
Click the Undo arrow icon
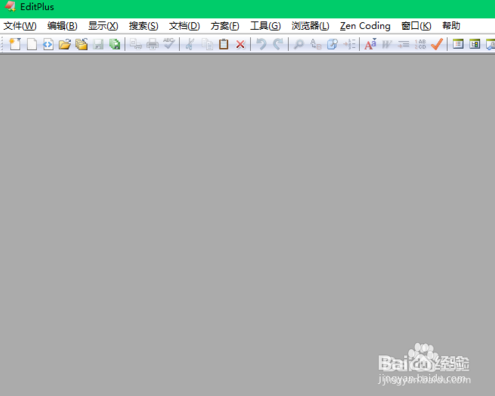pos(261,44)
